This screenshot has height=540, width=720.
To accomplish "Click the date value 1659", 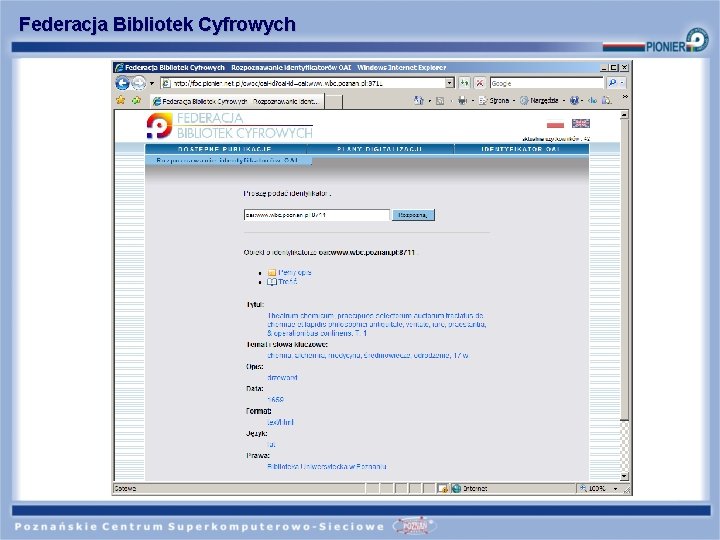I will pyautogui.click(x=276, y=399).
